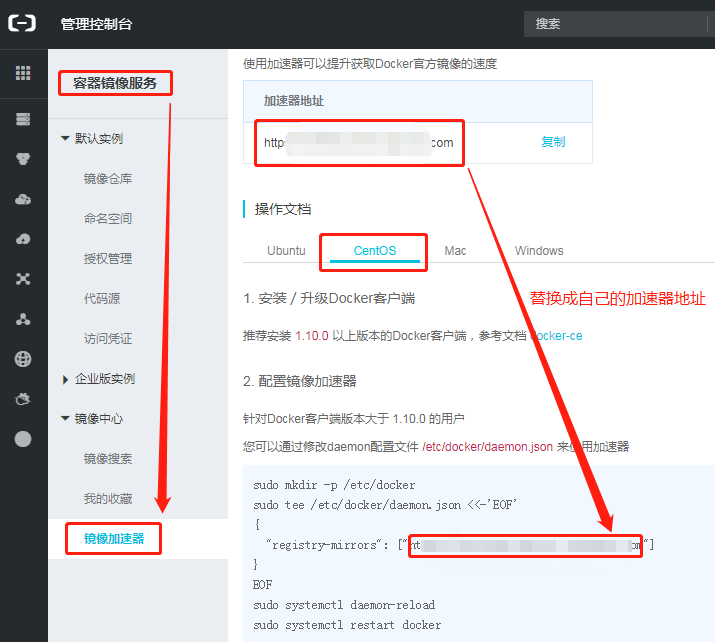
Task: Go to 命名空间 in the sidebar
Action: click(108, 219)
